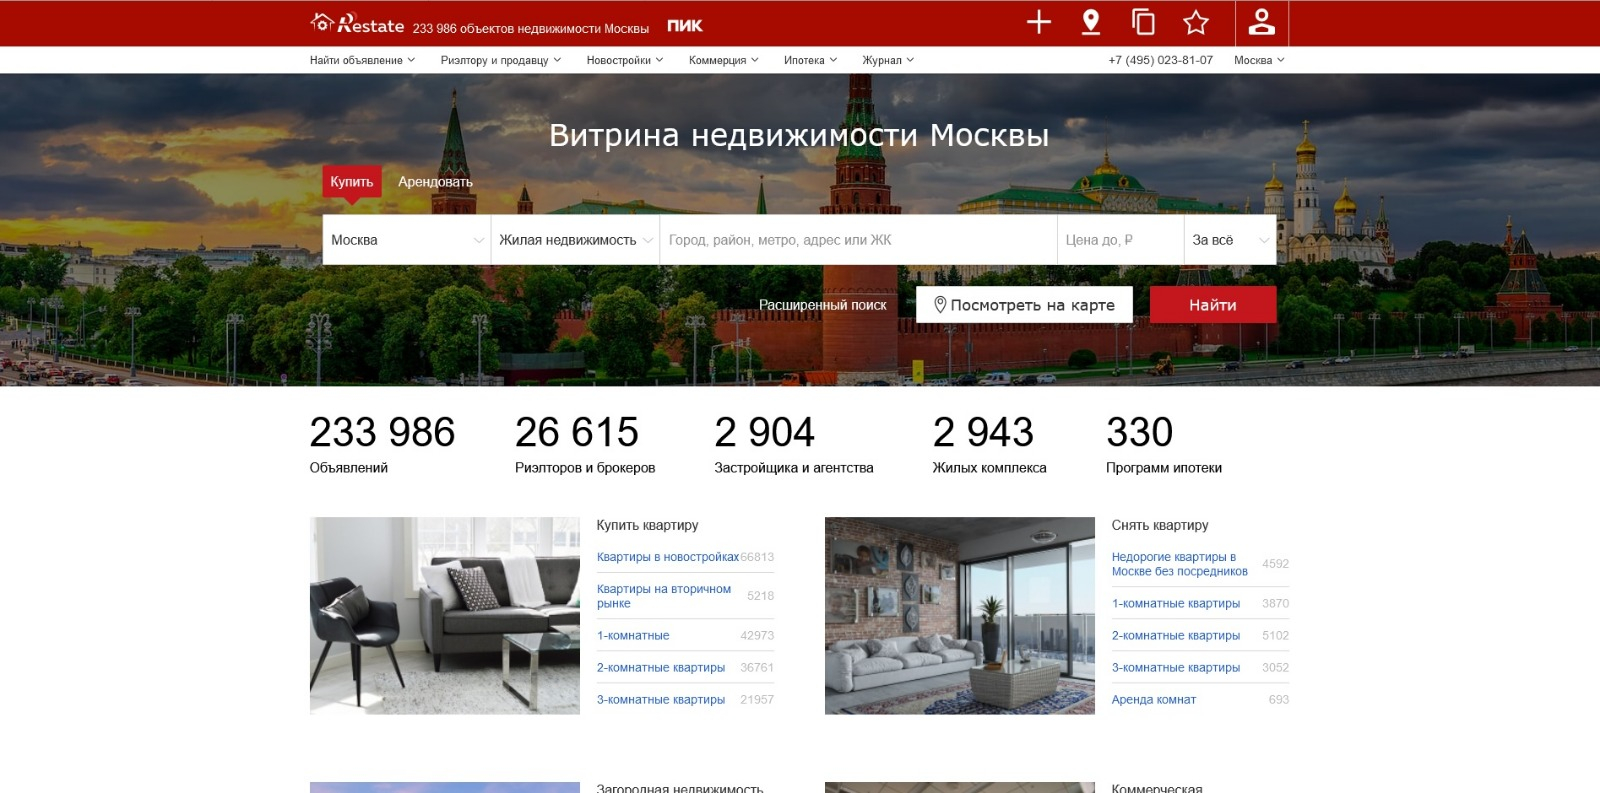
Task: Open the 'Журнал' menu
Action: coord(888,60)
